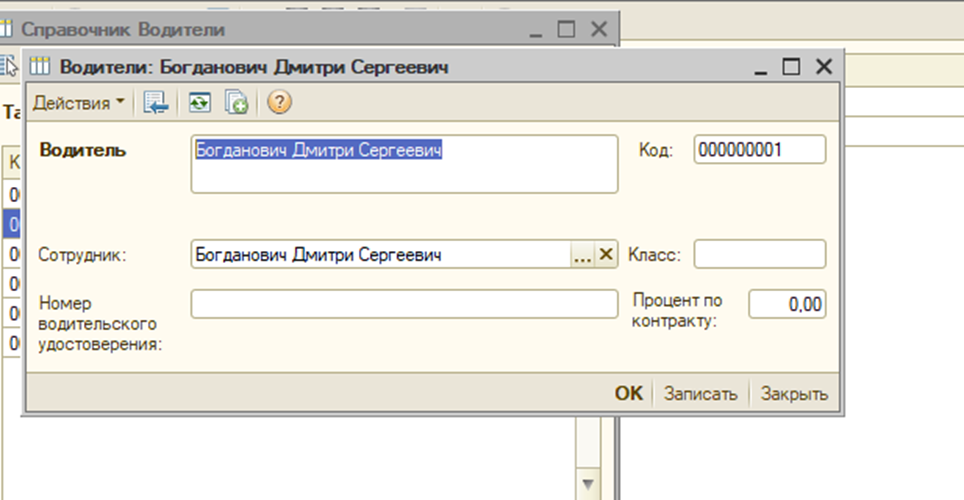The height and width of the screenshot is (500, 964).
Task: Click the find-in-list toolbar icon
Action: [156, 102]
